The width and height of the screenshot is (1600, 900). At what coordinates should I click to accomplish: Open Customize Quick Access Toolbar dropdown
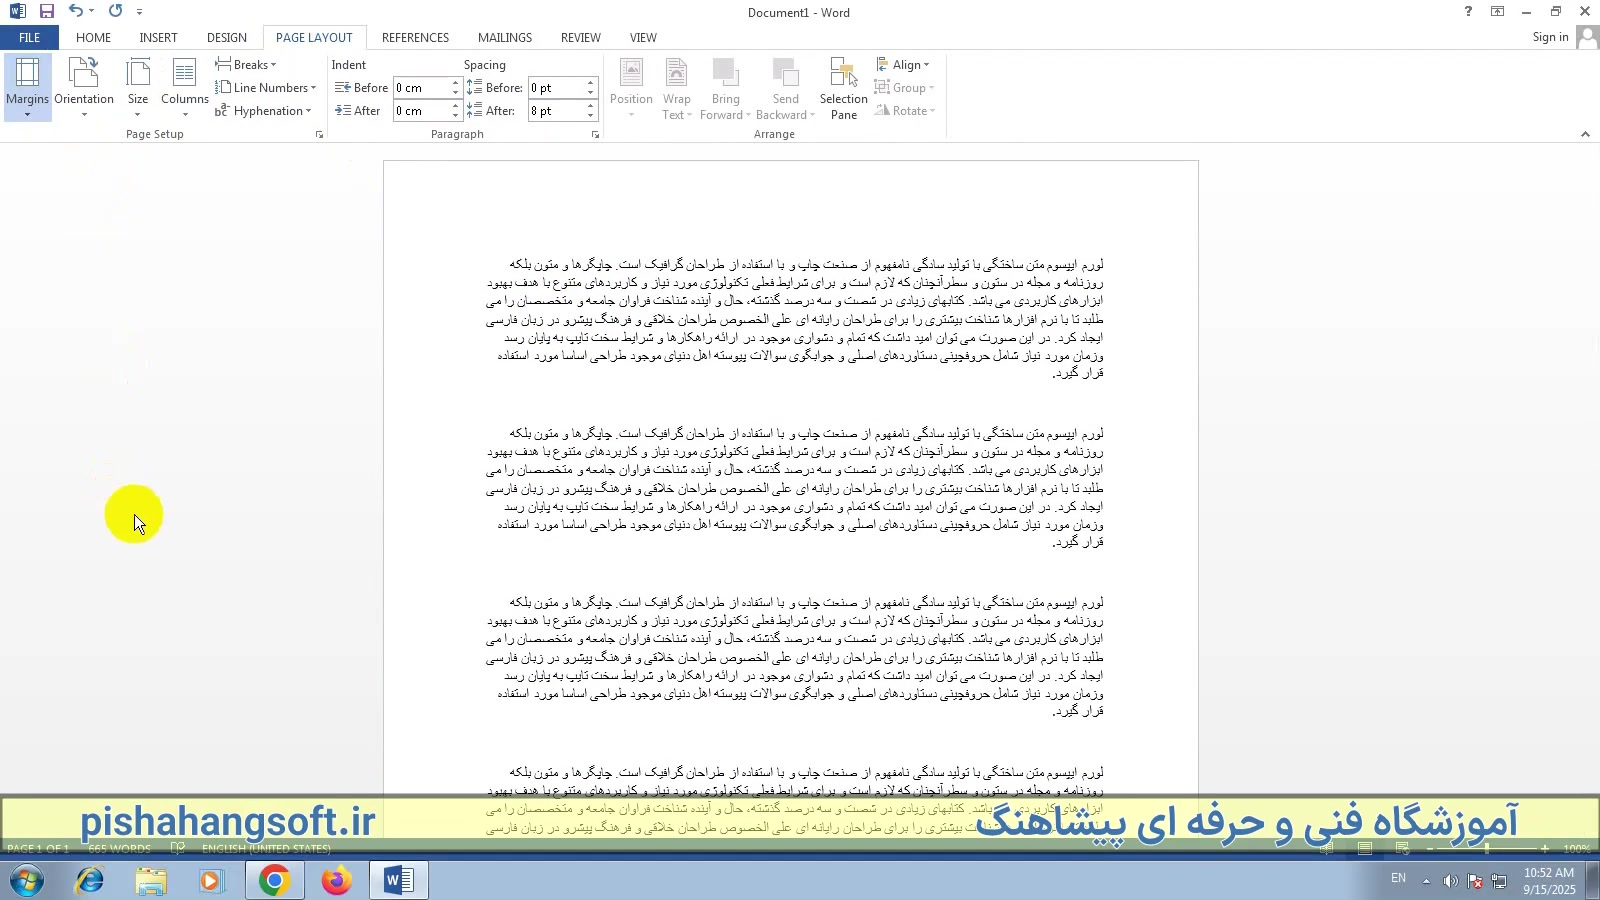pos(139,12)
